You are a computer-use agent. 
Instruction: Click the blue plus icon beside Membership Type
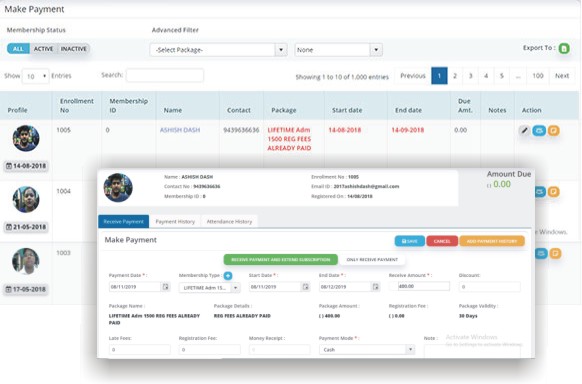coord(228,276)
